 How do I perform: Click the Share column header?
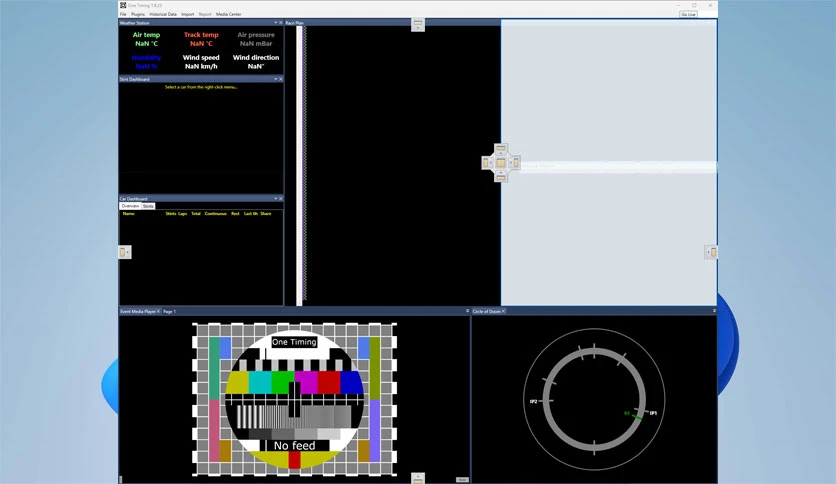pyautogui.click(x=266, y=214)
